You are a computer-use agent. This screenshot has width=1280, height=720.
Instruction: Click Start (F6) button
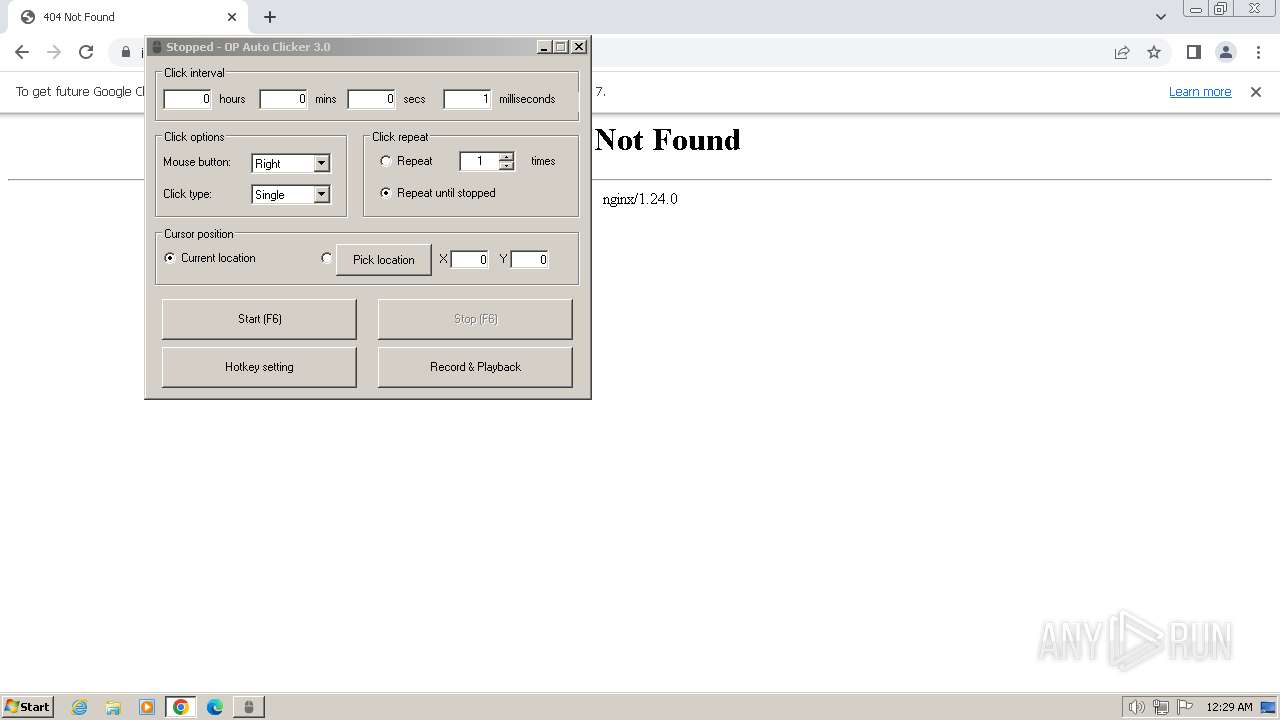[259, 319]
